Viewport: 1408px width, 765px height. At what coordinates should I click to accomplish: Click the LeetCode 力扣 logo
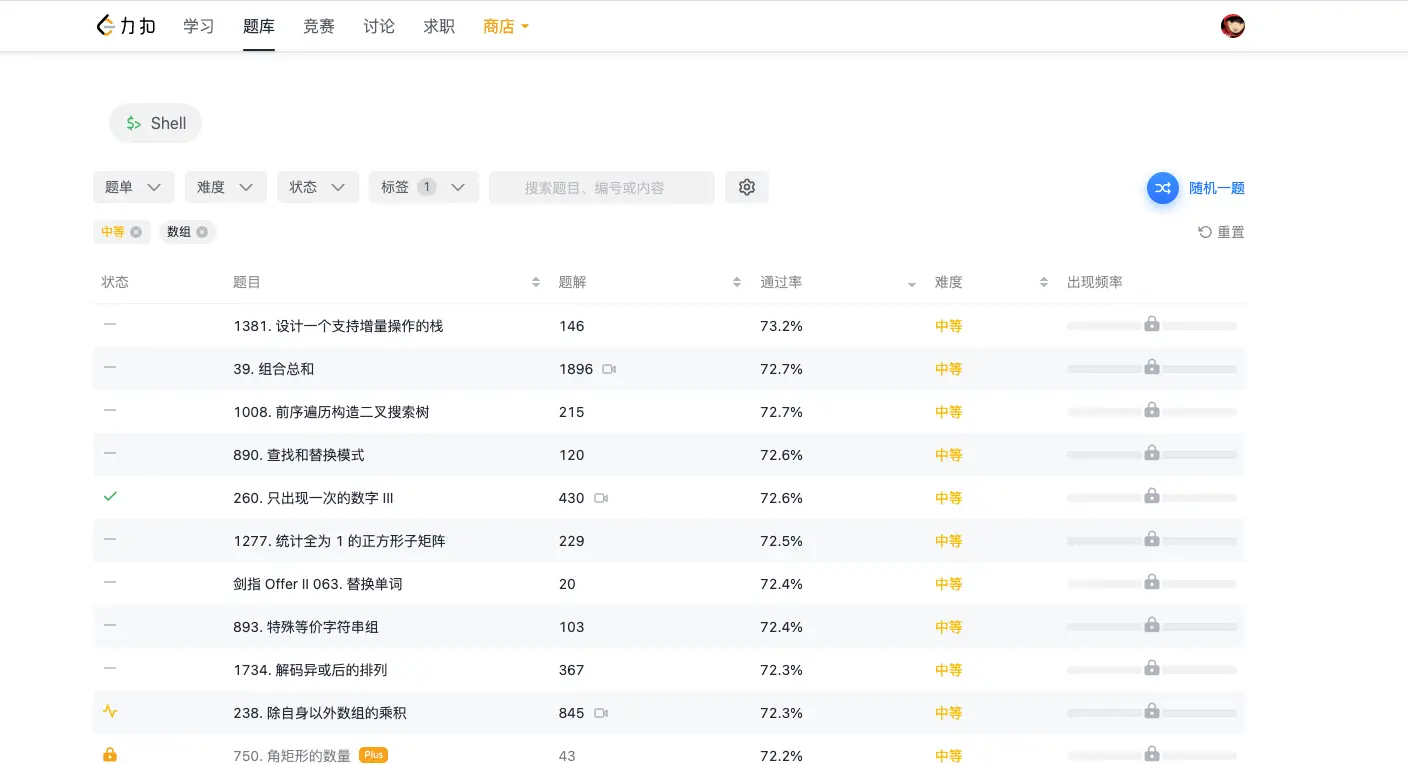pyautogui.click(x=126, y=26)
